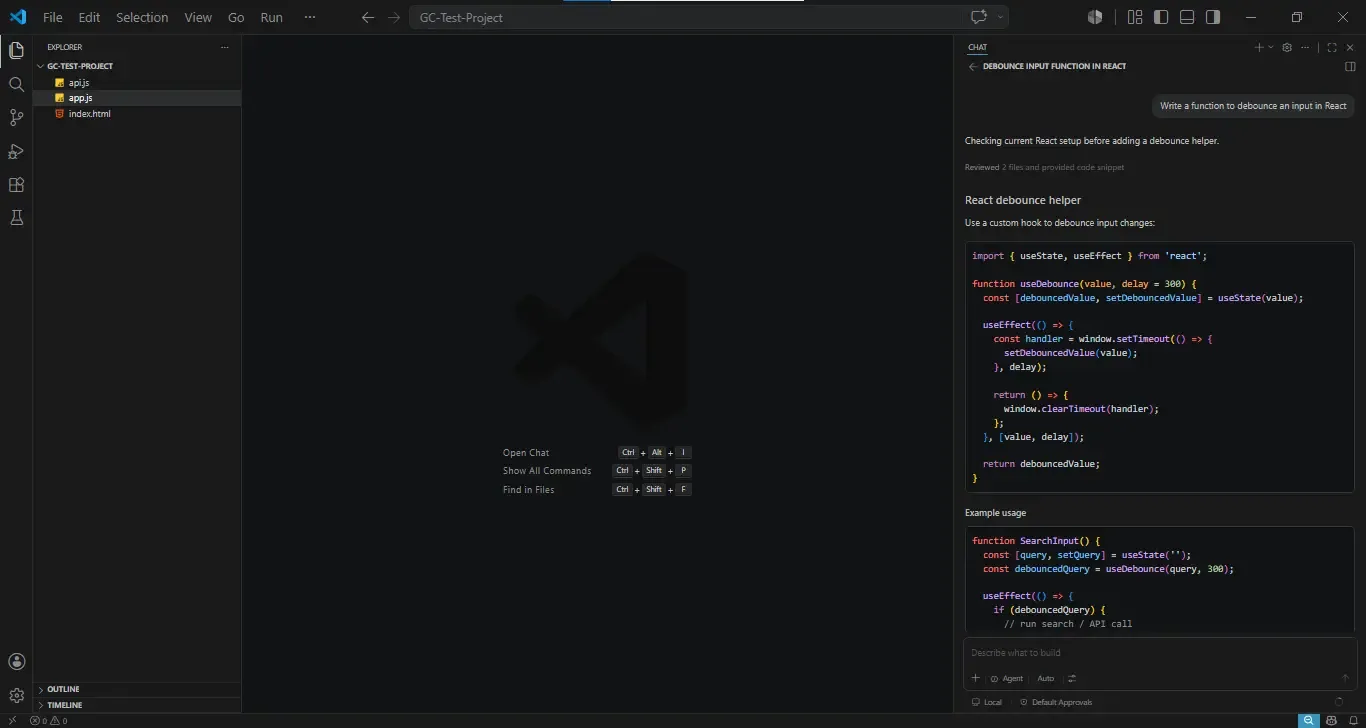Open chat settings gear icon
1366x728 pixels.
[x=1287, y=47]
